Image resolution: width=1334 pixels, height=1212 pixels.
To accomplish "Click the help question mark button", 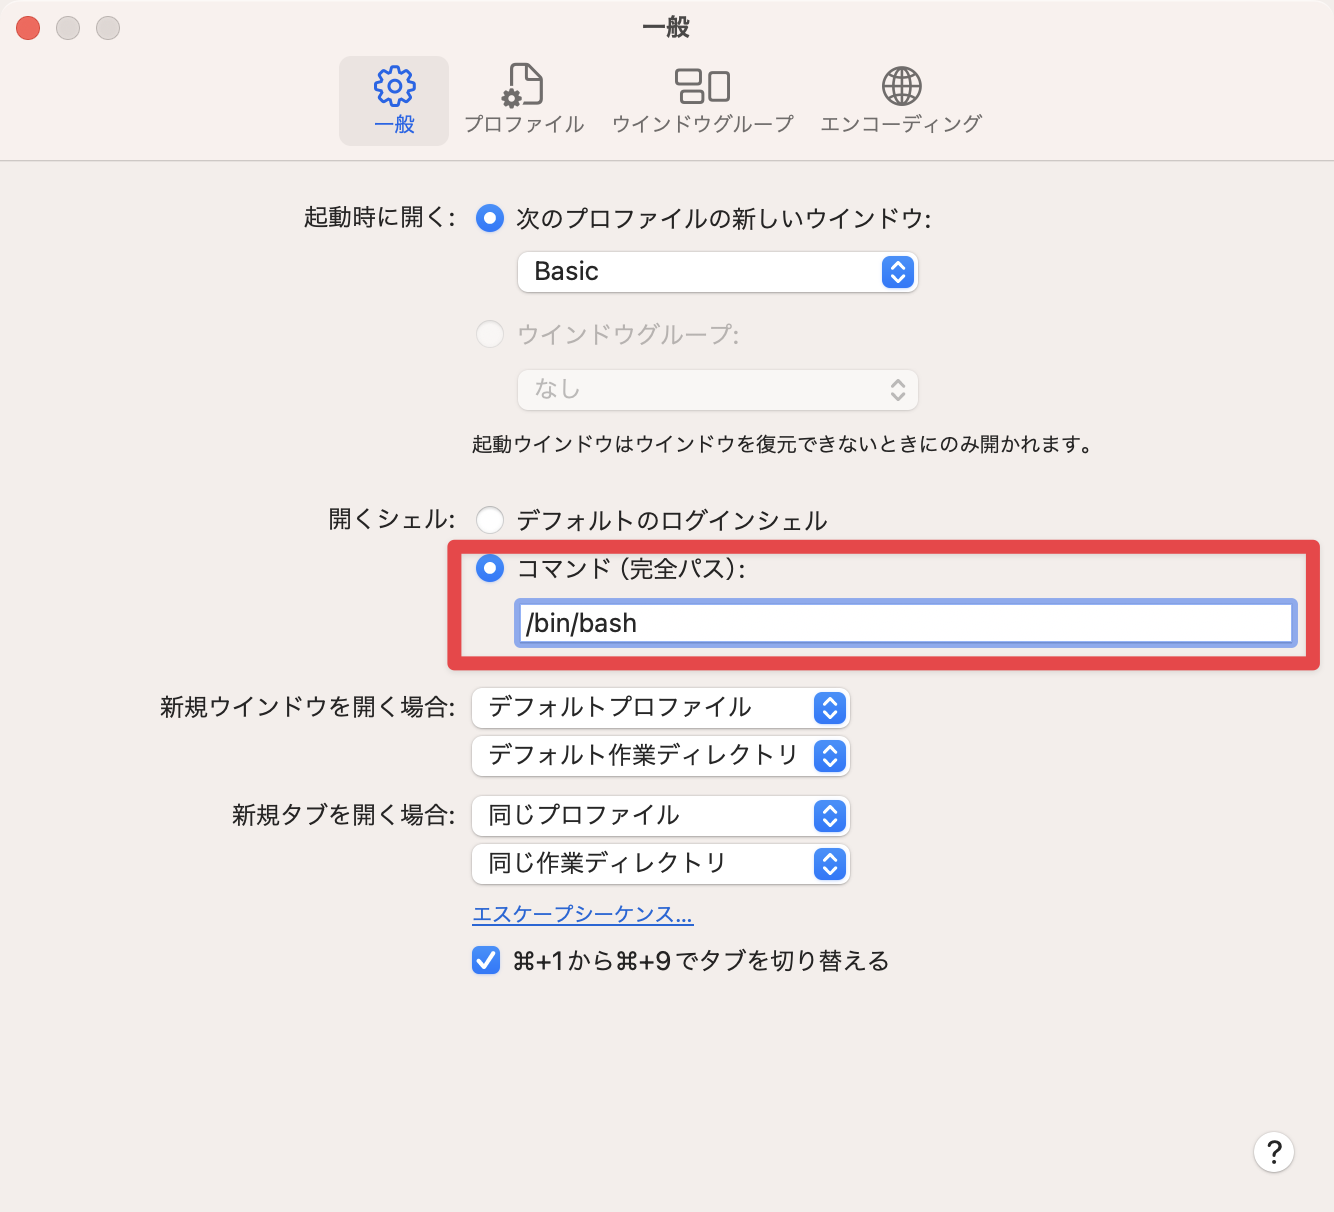I will coord(1273,1152).
